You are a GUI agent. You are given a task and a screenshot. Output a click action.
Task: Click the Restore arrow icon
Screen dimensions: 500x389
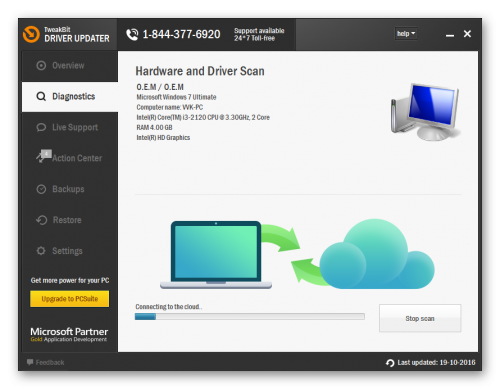[x=42, y=220]
